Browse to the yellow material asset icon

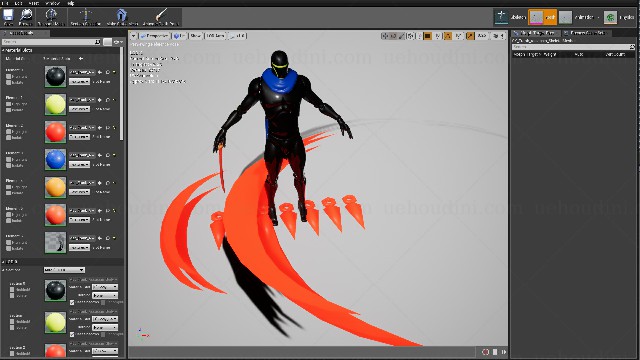tap(108, 100)
